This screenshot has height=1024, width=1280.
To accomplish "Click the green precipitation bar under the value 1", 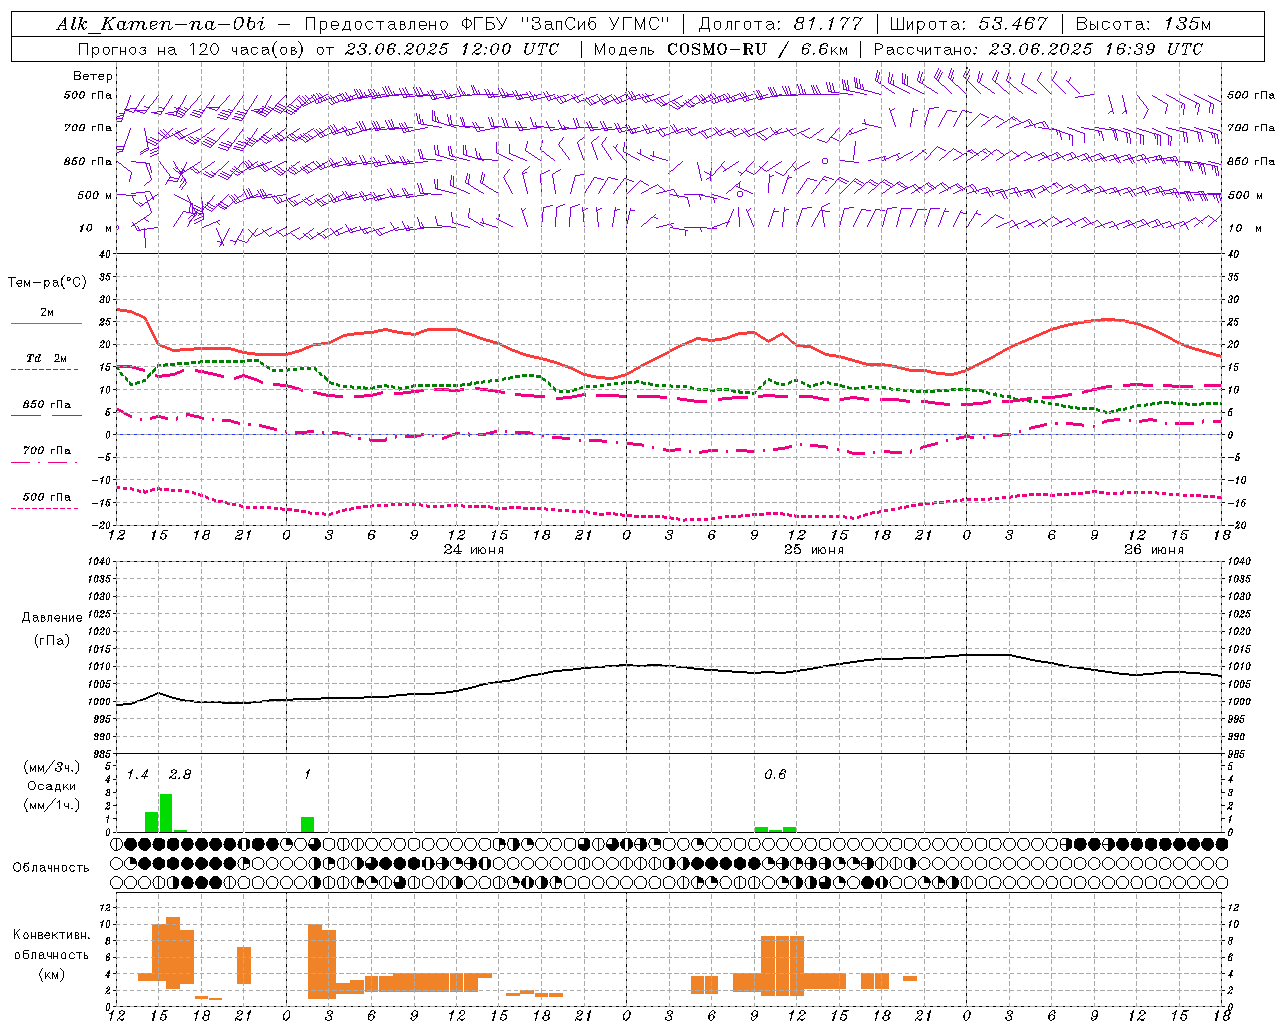I will 308,825.
